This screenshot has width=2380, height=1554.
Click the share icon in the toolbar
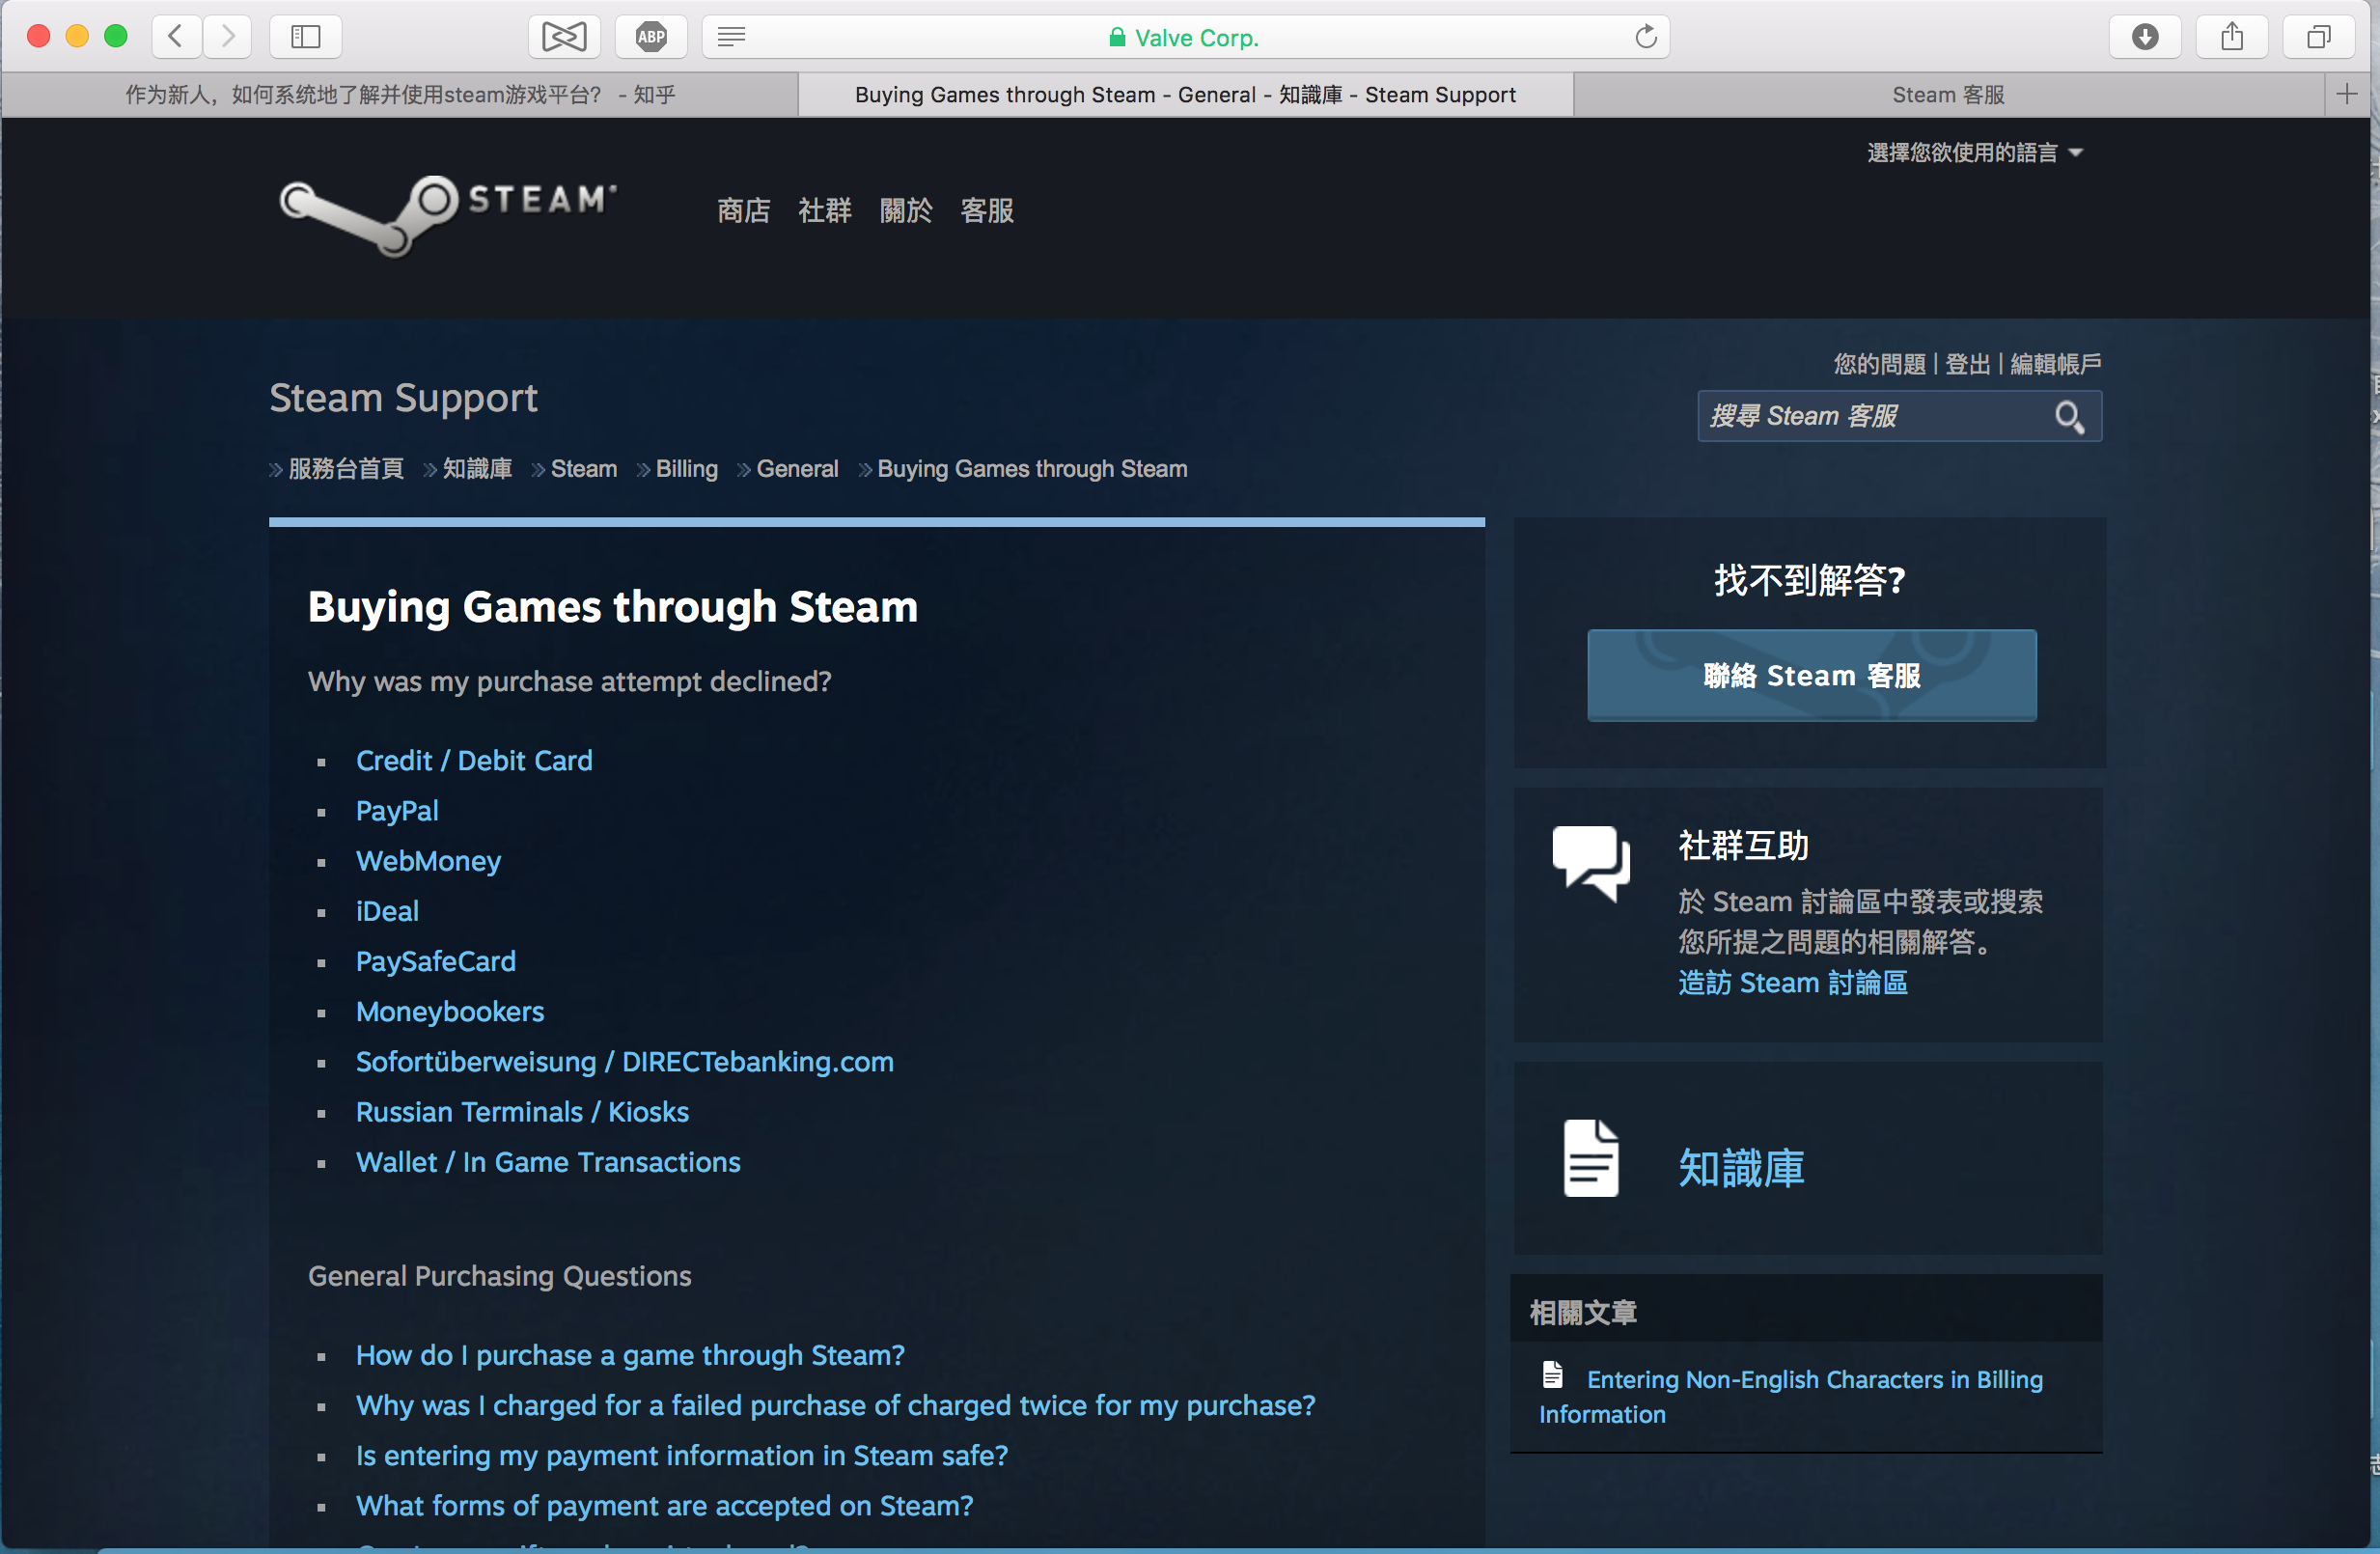(2232, 36)
